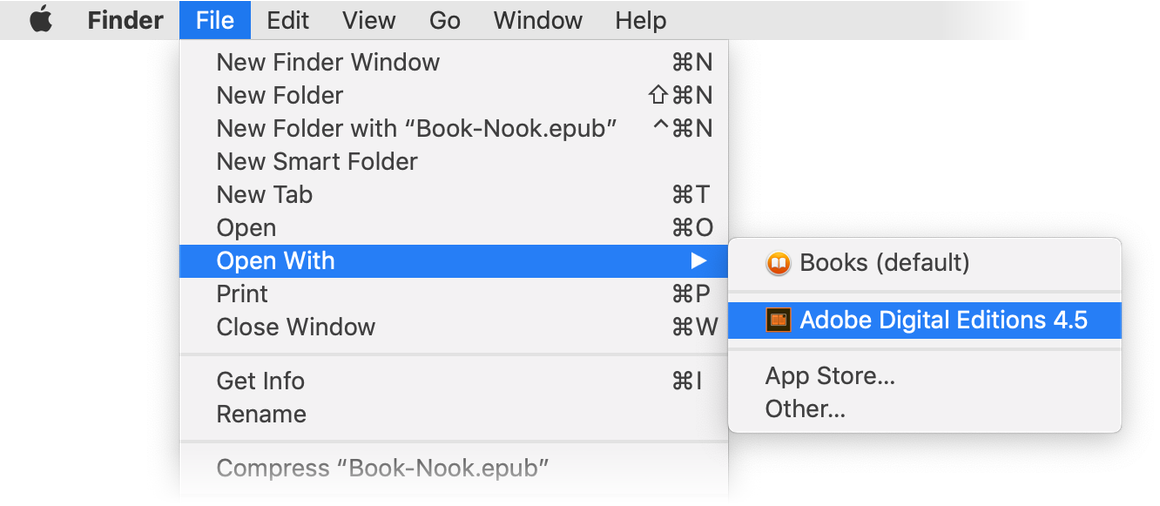
Task: Open the Go menu
Action: click(445, 20)
